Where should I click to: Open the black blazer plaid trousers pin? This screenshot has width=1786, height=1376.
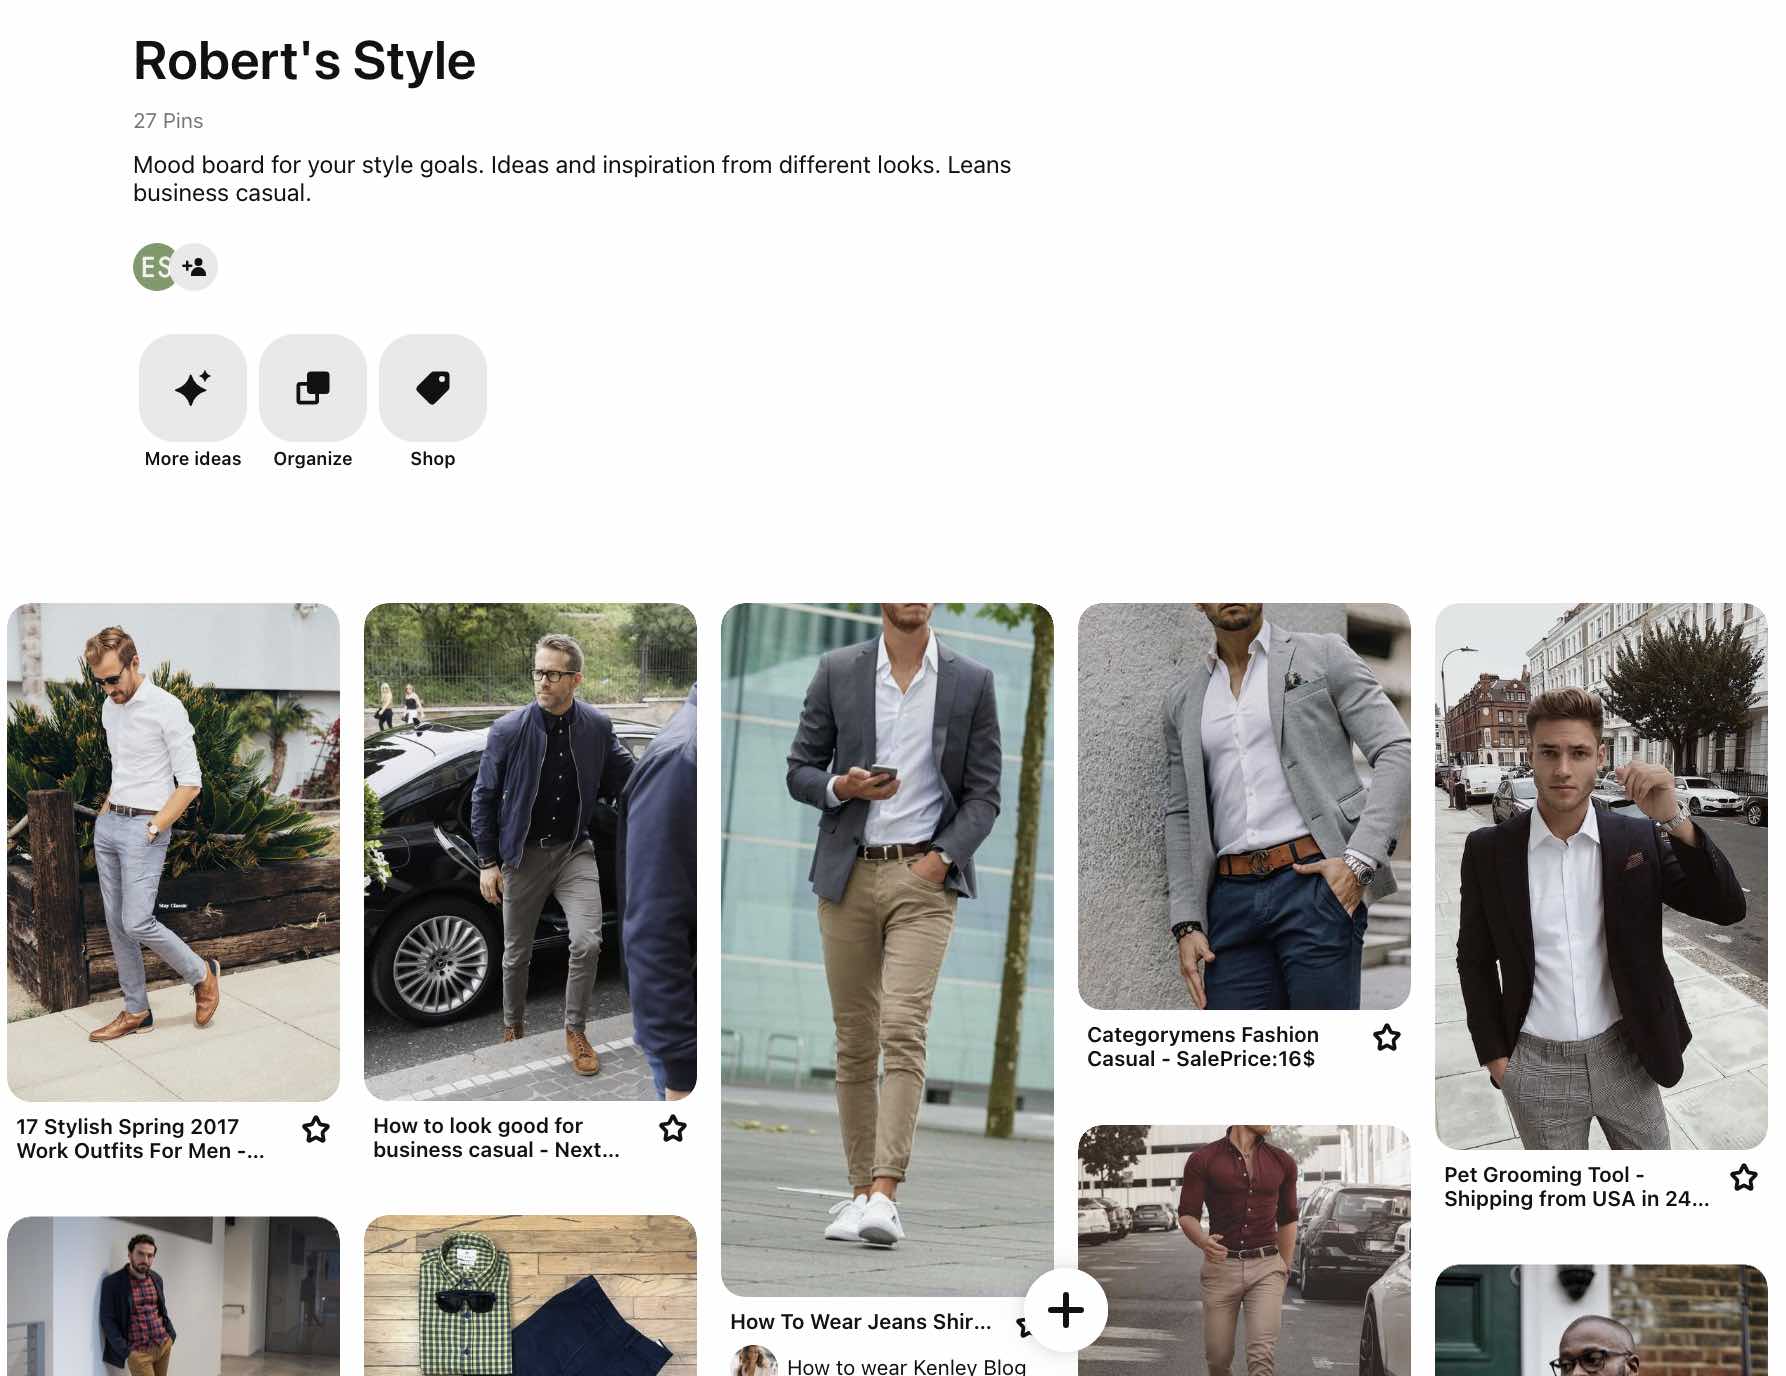click(x=1601, y=876)
